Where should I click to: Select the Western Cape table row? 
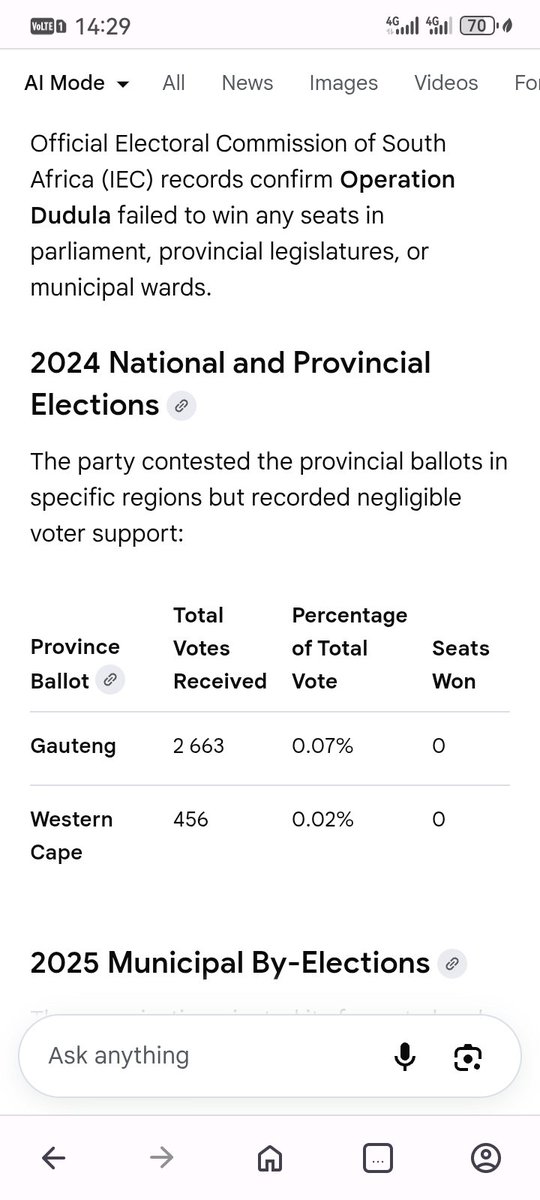(x=270, y=836)
